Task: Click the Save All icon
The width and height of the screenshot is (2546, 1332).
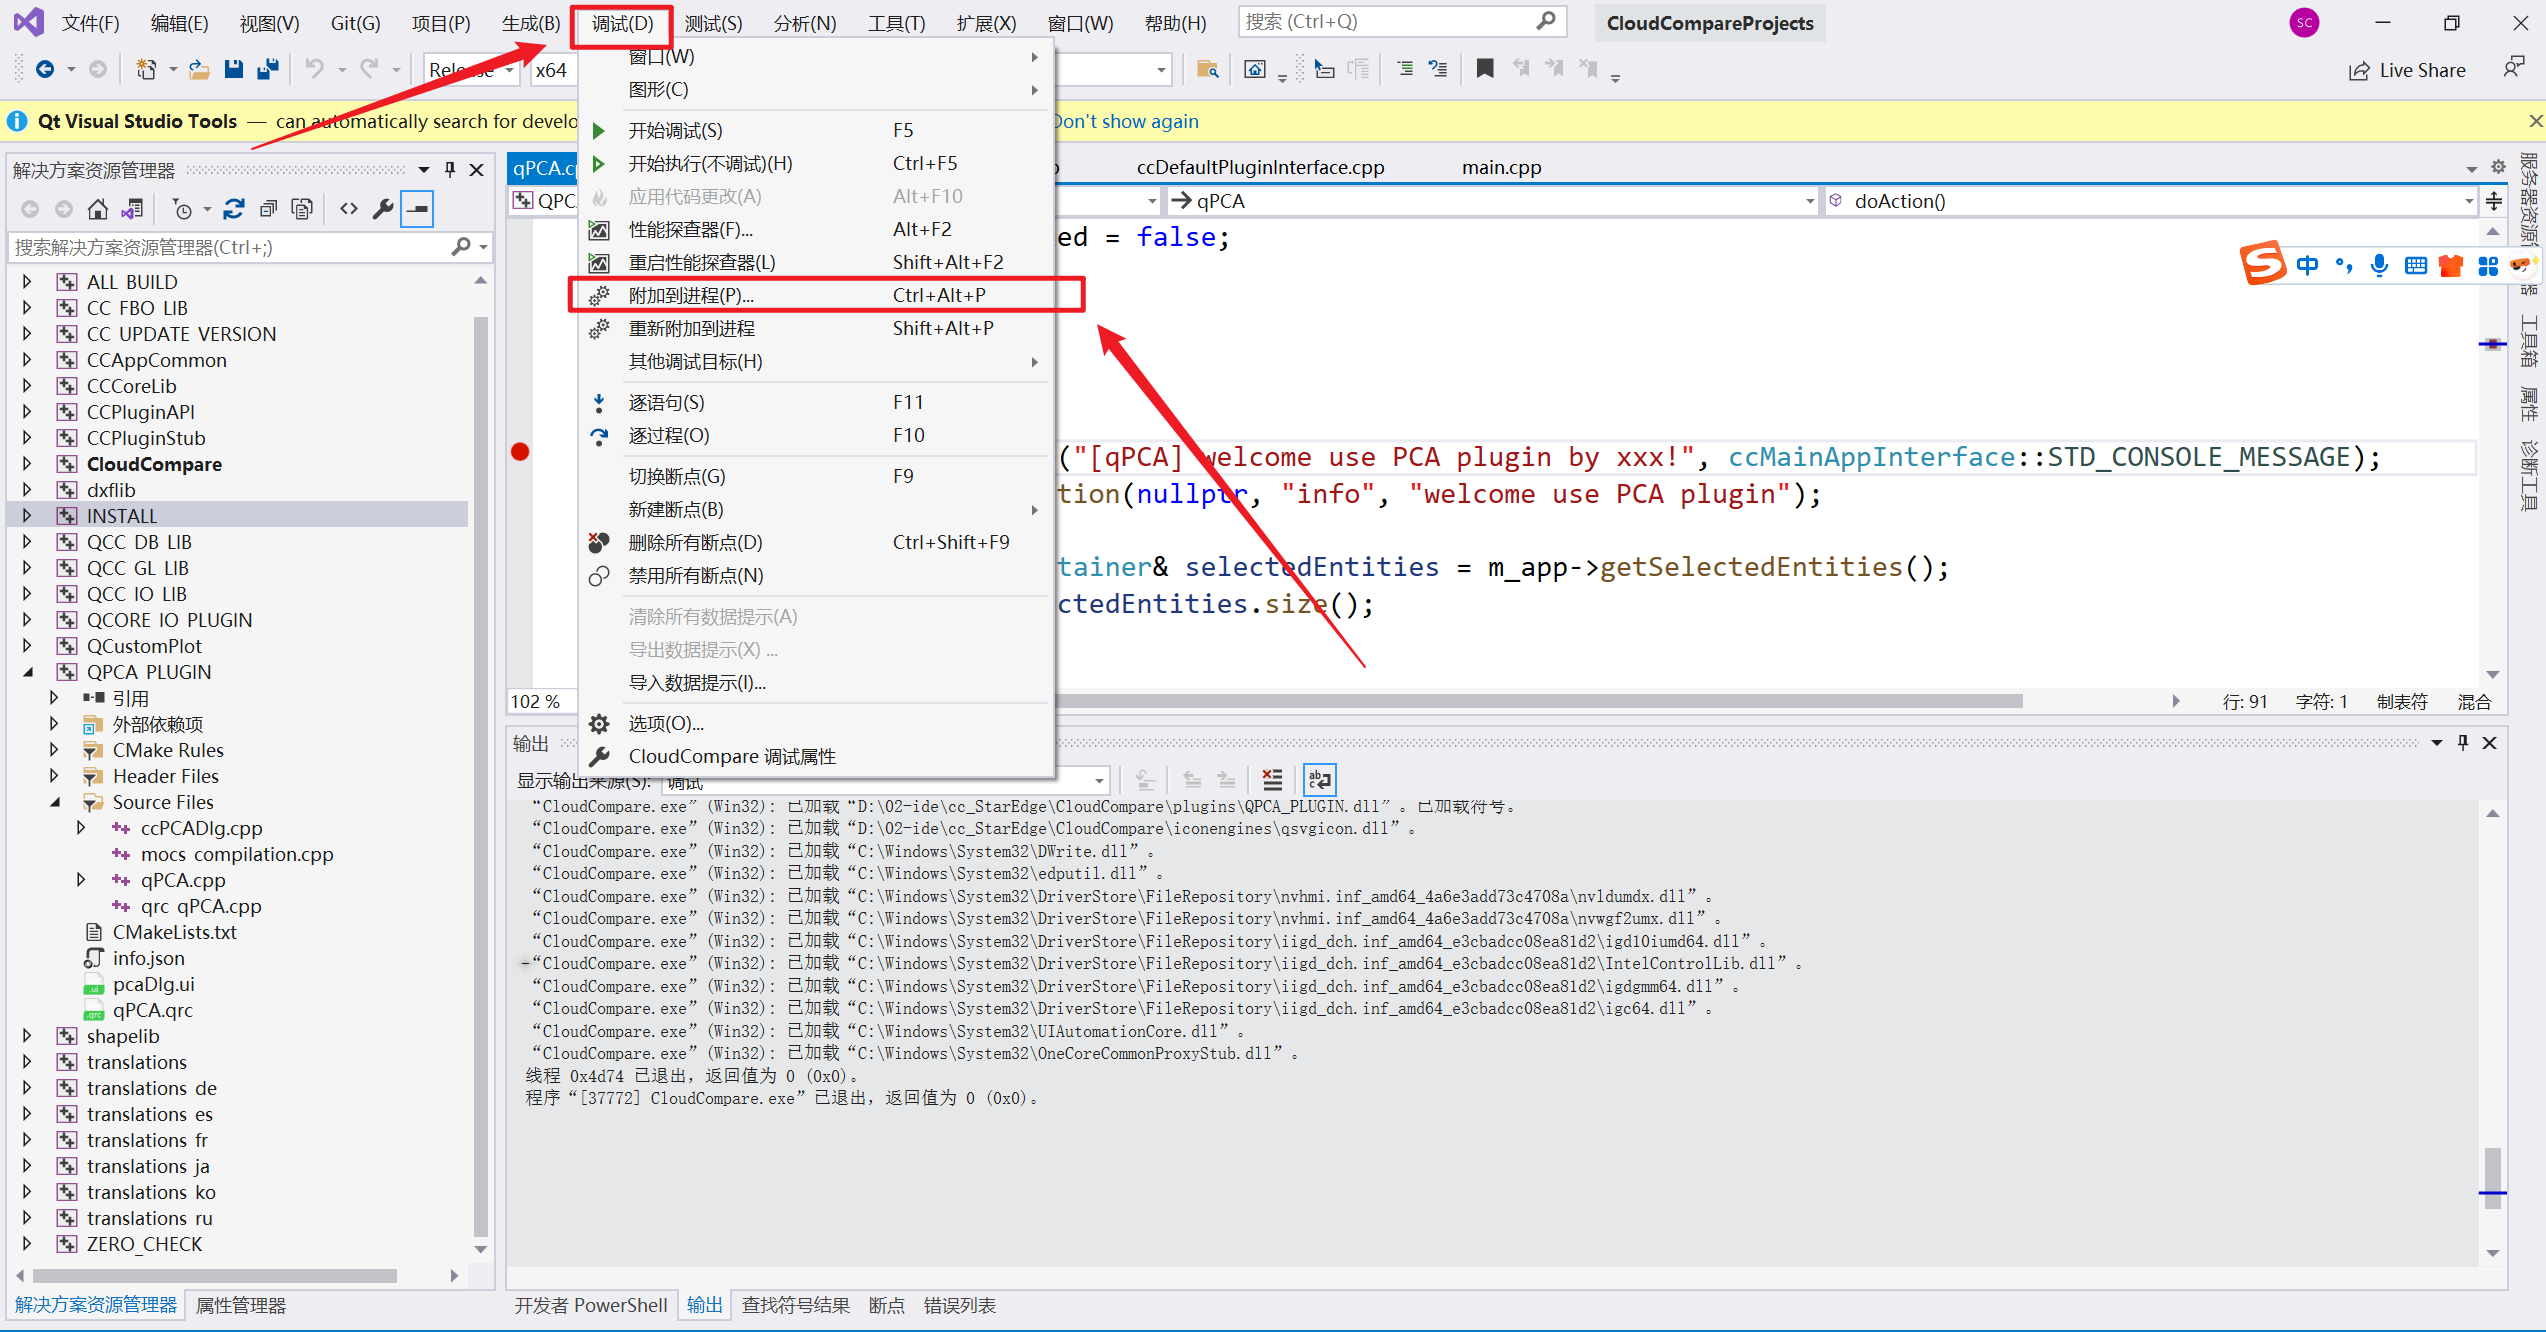Action: pyautogui.click(x=267, y=69)
